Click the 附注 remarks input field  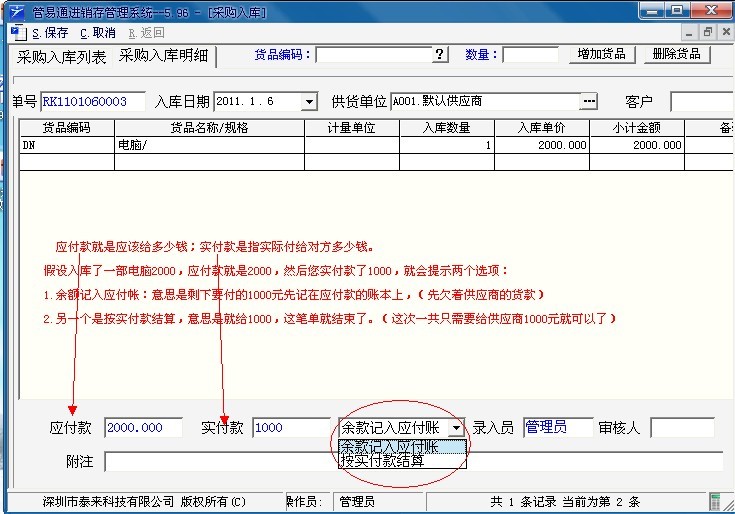(413, 462)
